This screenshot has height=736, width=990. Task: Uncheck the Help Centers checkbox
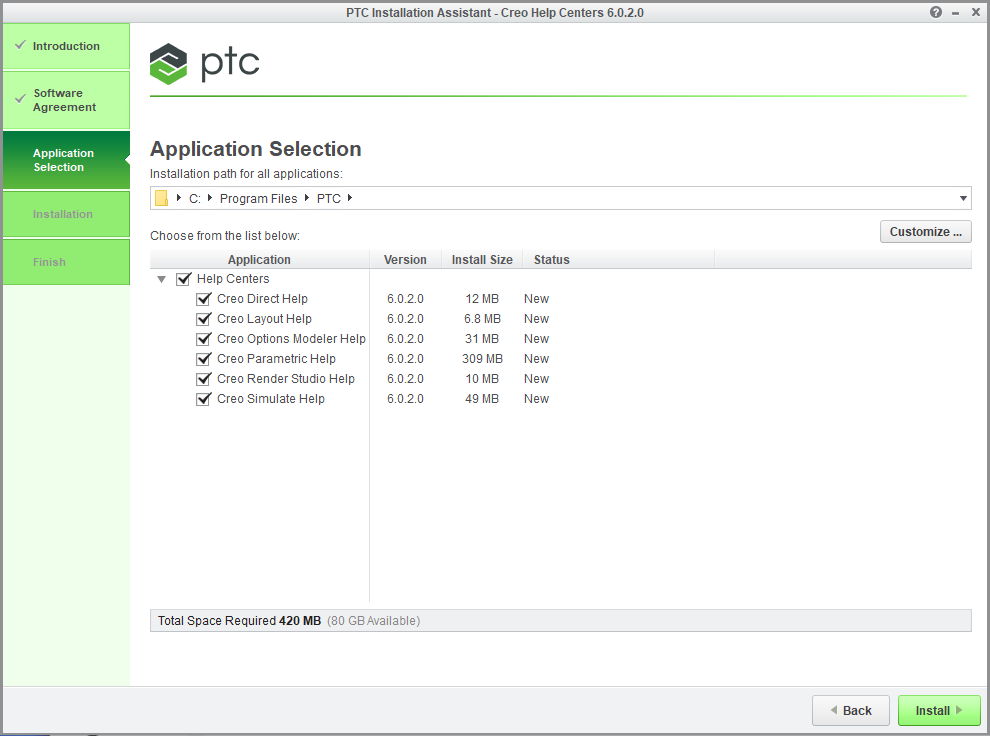pos(183,279)
